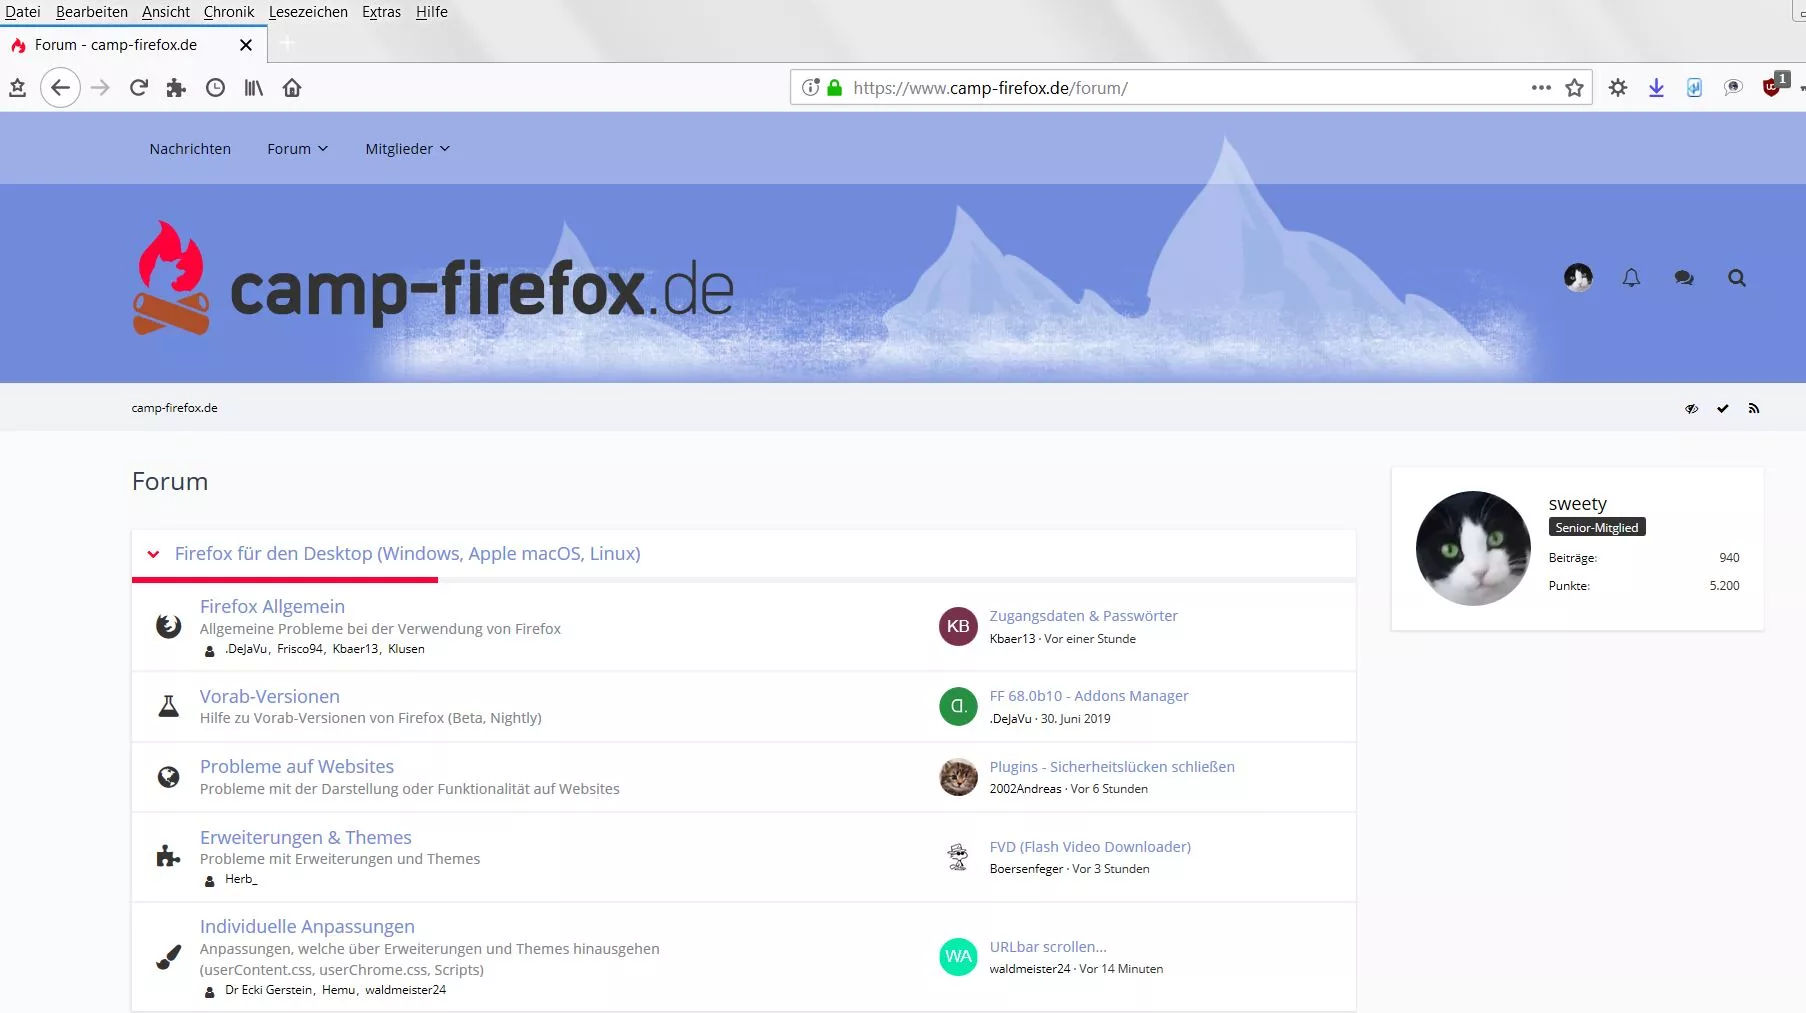This screenshot has height=1013, width=1806.
Task: Open the Ansicht menu
Action: [x=166, y=12]
